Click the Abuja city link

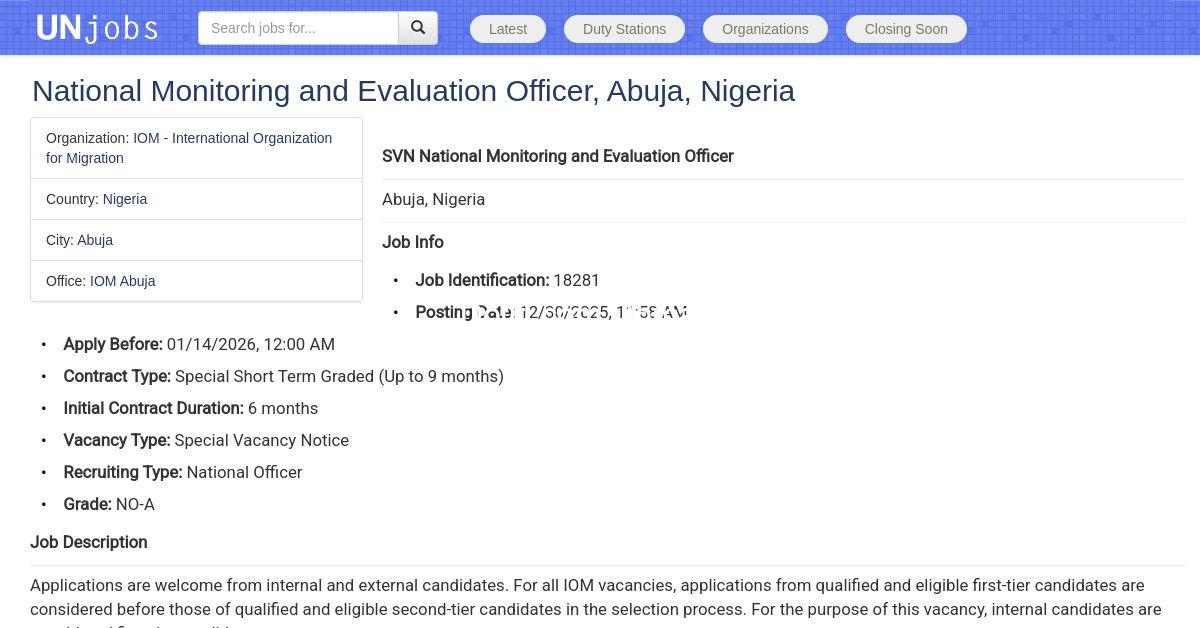pyautogui.click(x=95, y=240)
